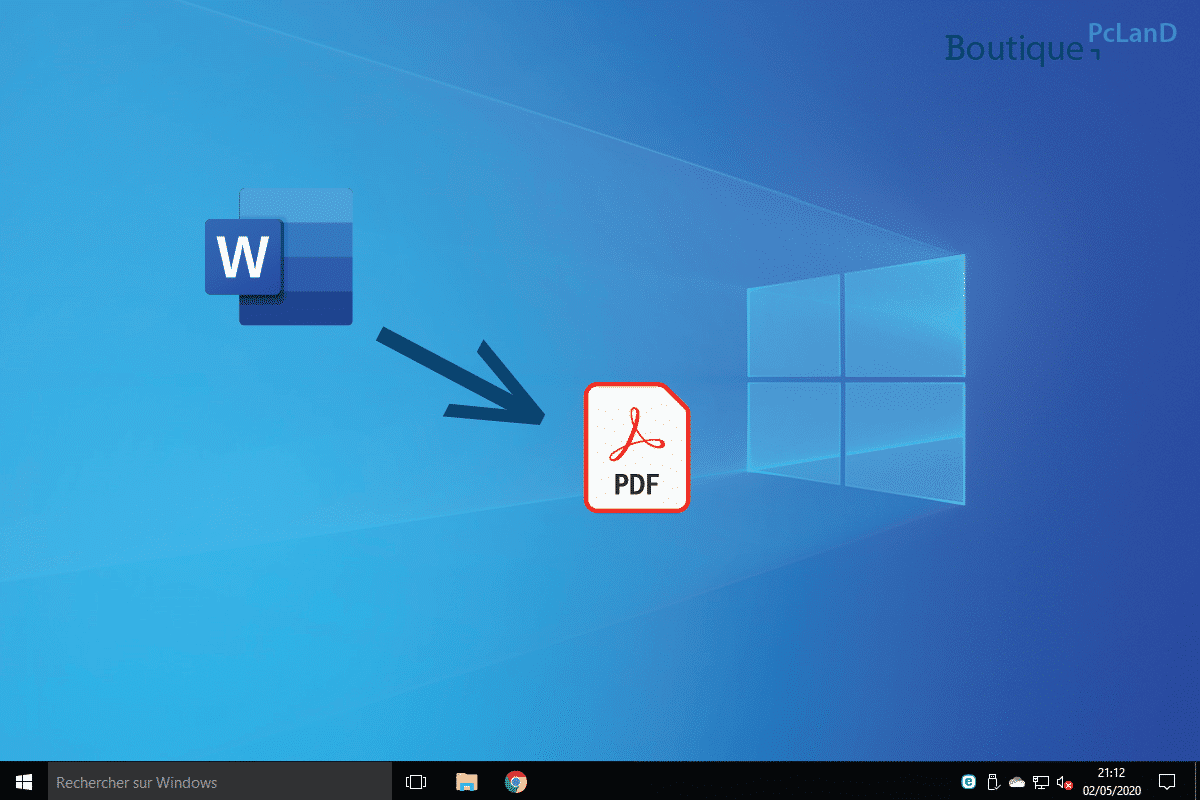
Task: Click the date 02/05/2020 on the taskbar
Action: pyautogui.click(x=1110, y=788)
